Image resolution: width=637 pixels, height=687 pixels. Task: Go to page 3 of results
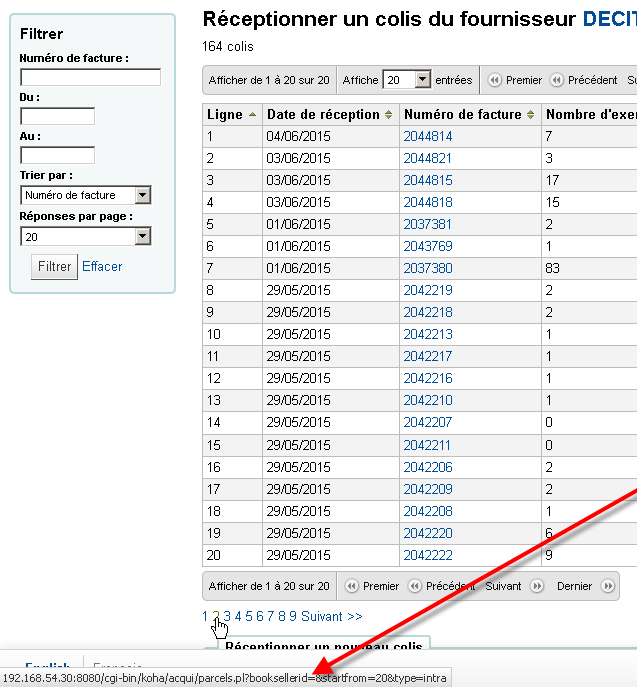(227, 616)
